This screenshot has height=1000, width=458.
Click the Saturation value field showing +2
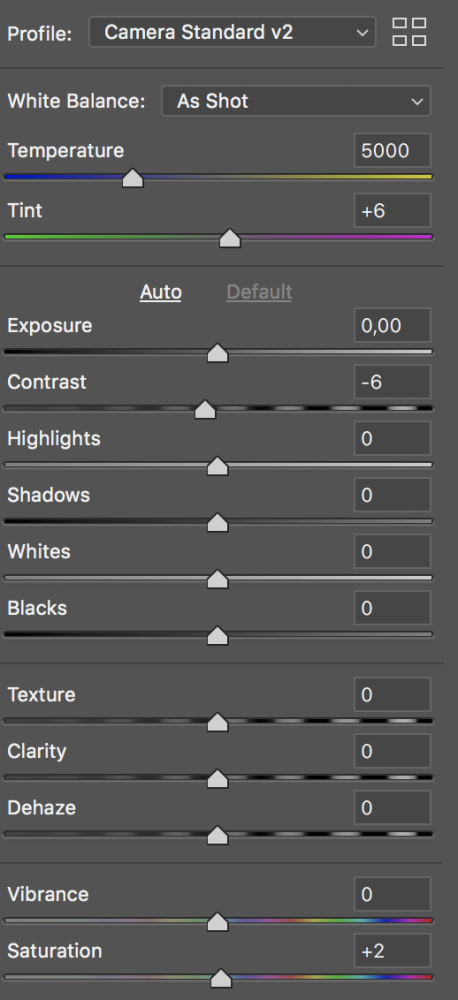click(x=392, y=951)
